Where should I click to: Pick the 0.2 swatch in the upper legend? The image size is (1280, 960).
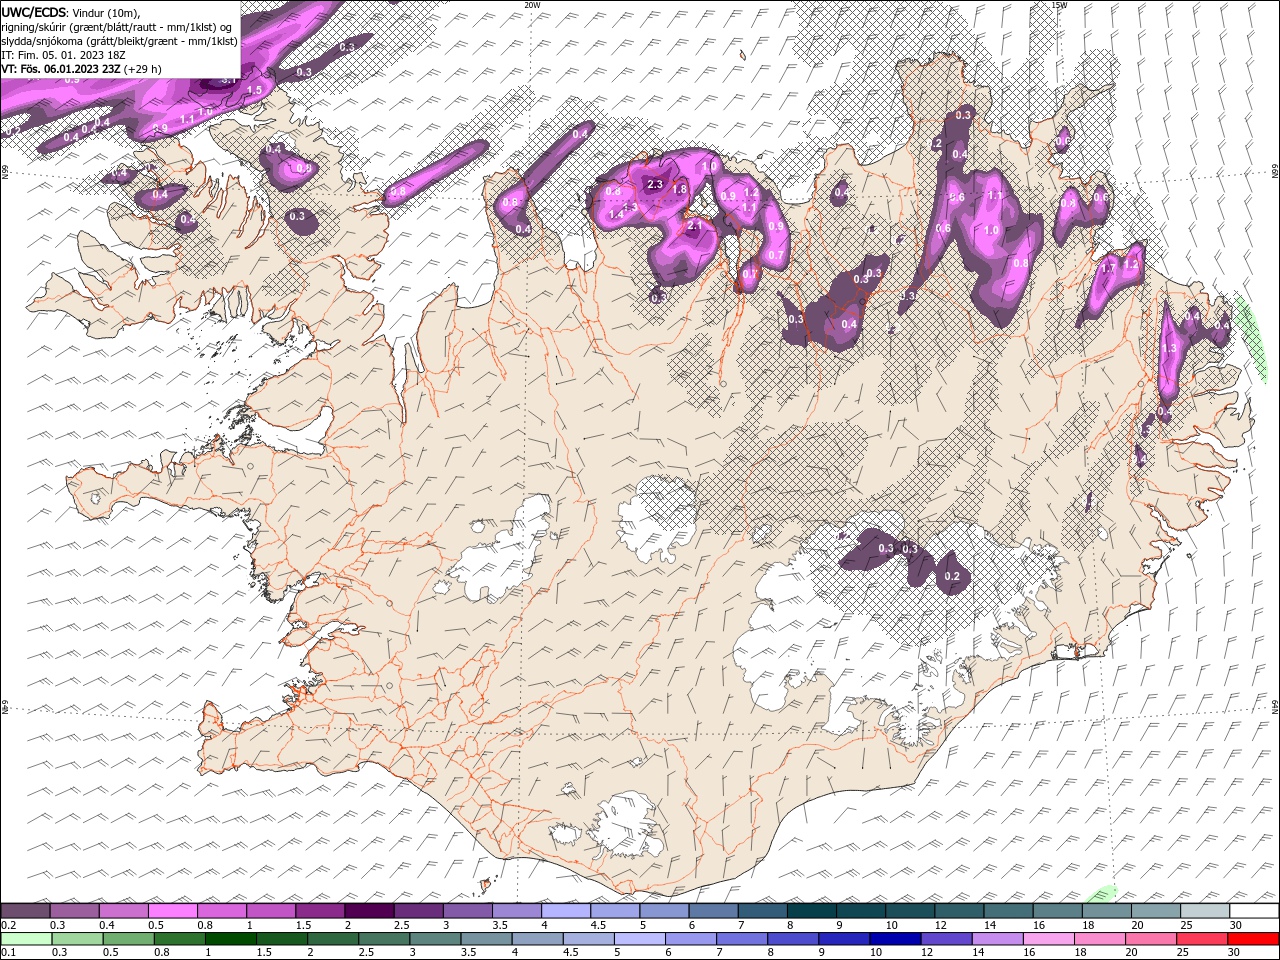click(25, 911)
